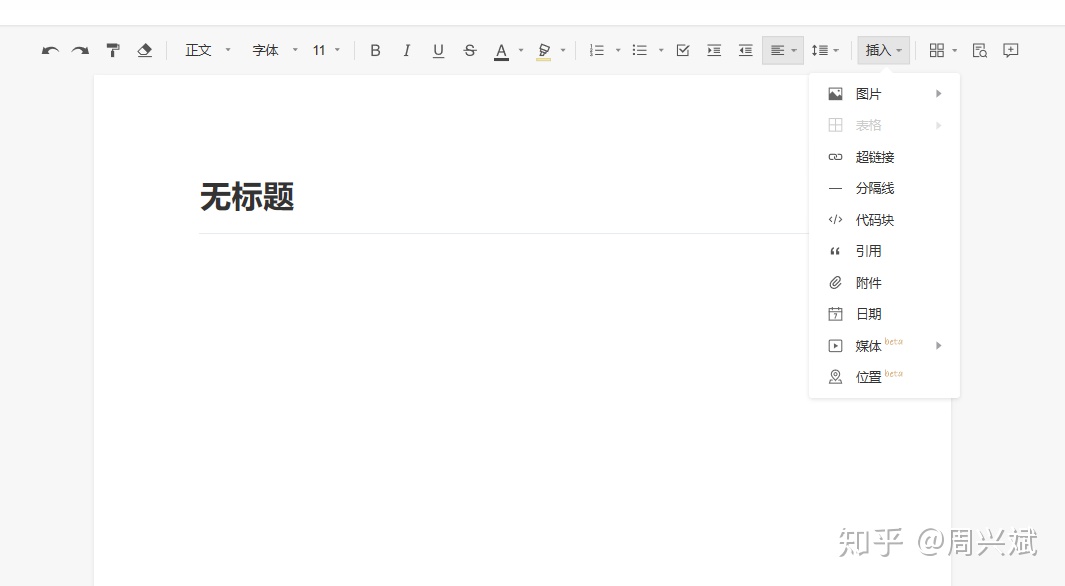Click the play icon beside 媒体

(x=835, y=346)
